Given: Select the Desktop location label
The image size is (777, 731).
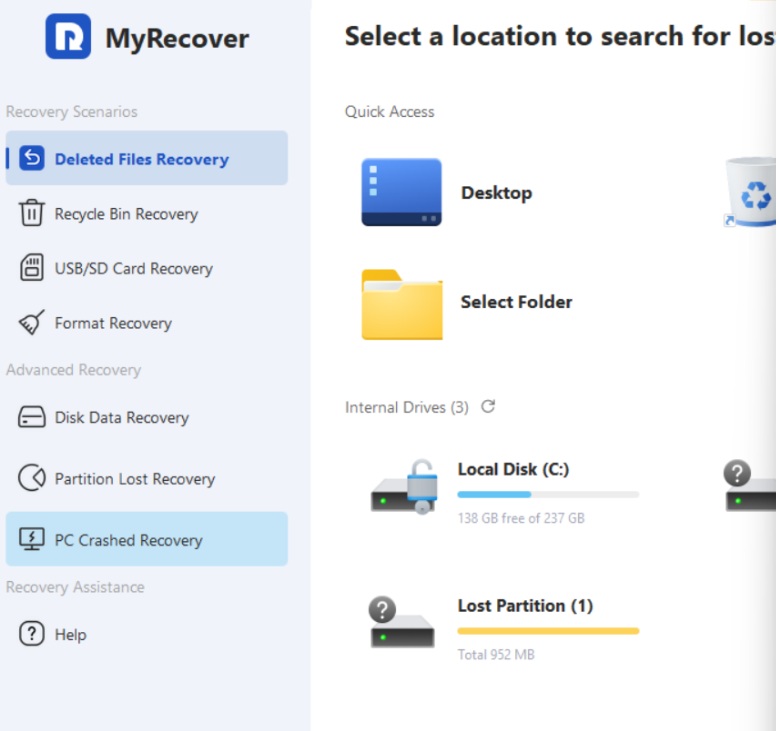Looking at the screenshot, I should pyautogui.click(x=497, y=193).
